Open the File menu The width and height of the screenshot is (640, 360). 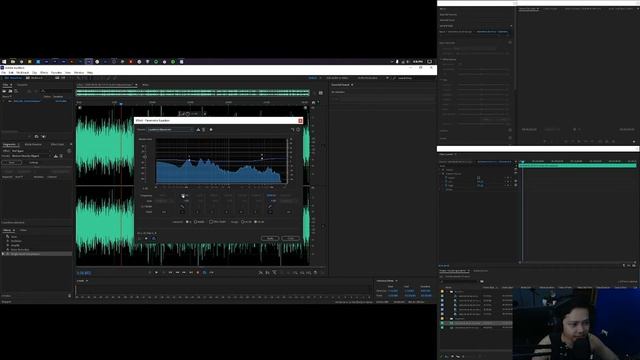[3, 72]
